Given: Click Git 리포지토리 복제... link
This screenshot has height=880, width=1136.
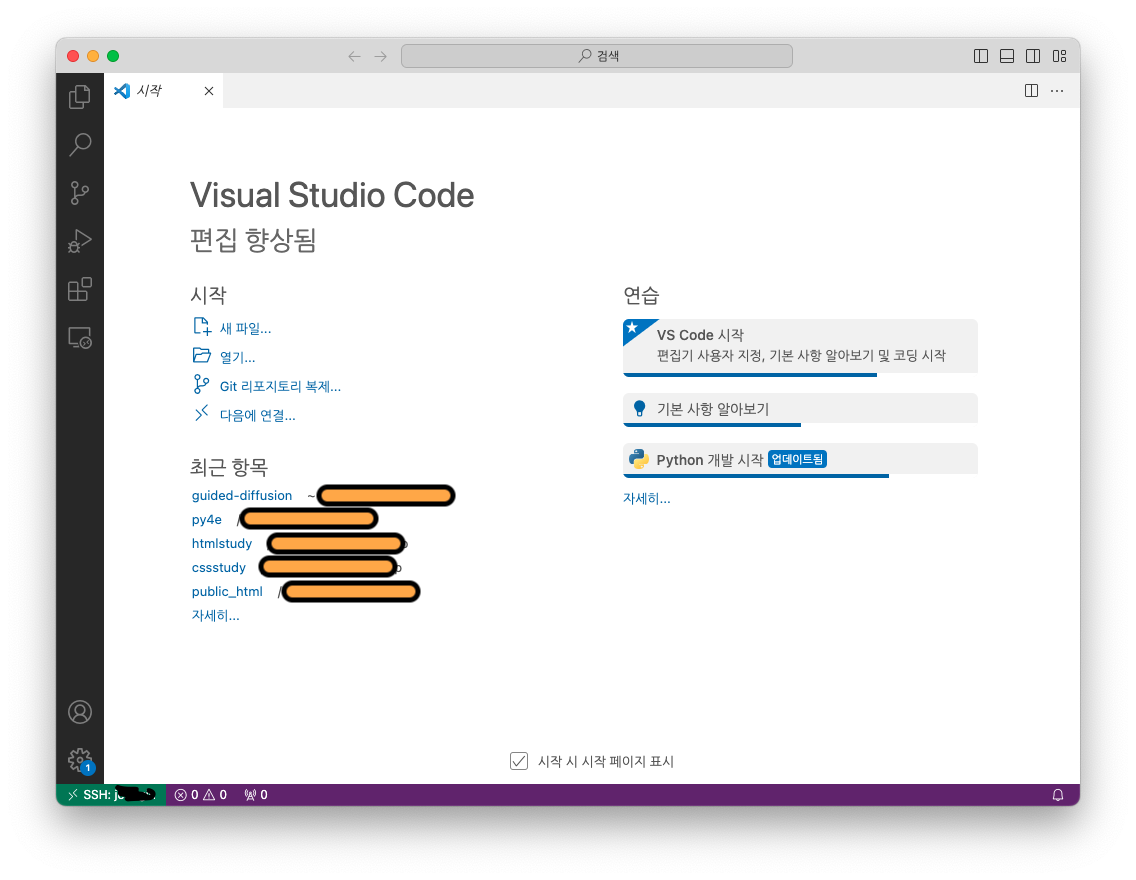Looking at the screenshot, I should tap(280, 386).
